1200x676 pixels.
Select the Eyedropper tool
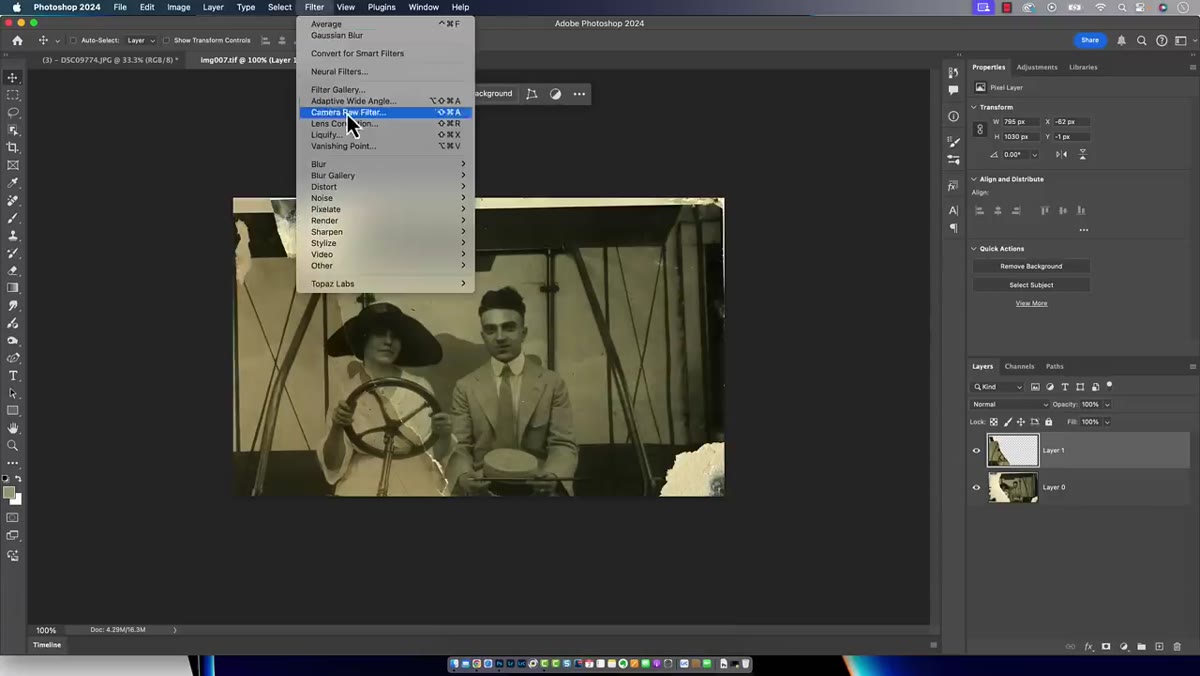[x=13, y=183]
